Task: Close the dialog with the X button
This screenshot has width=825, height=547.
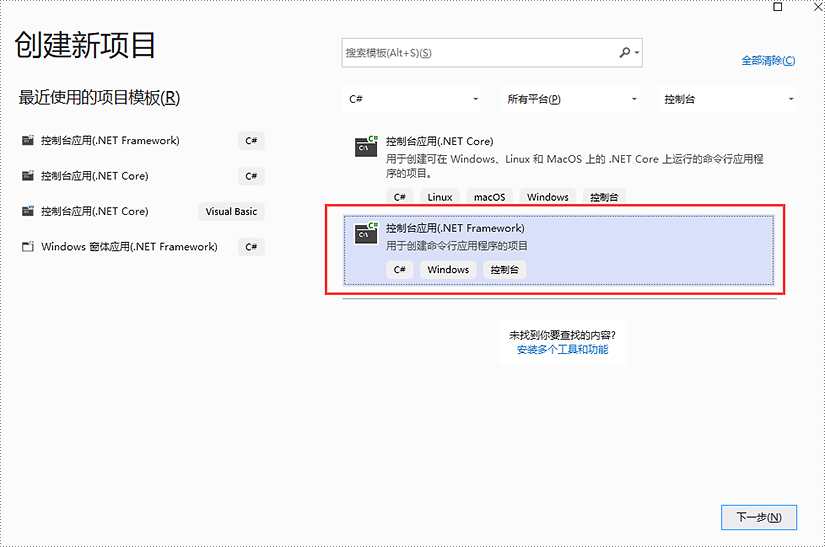Action: (x=819, y=6)
